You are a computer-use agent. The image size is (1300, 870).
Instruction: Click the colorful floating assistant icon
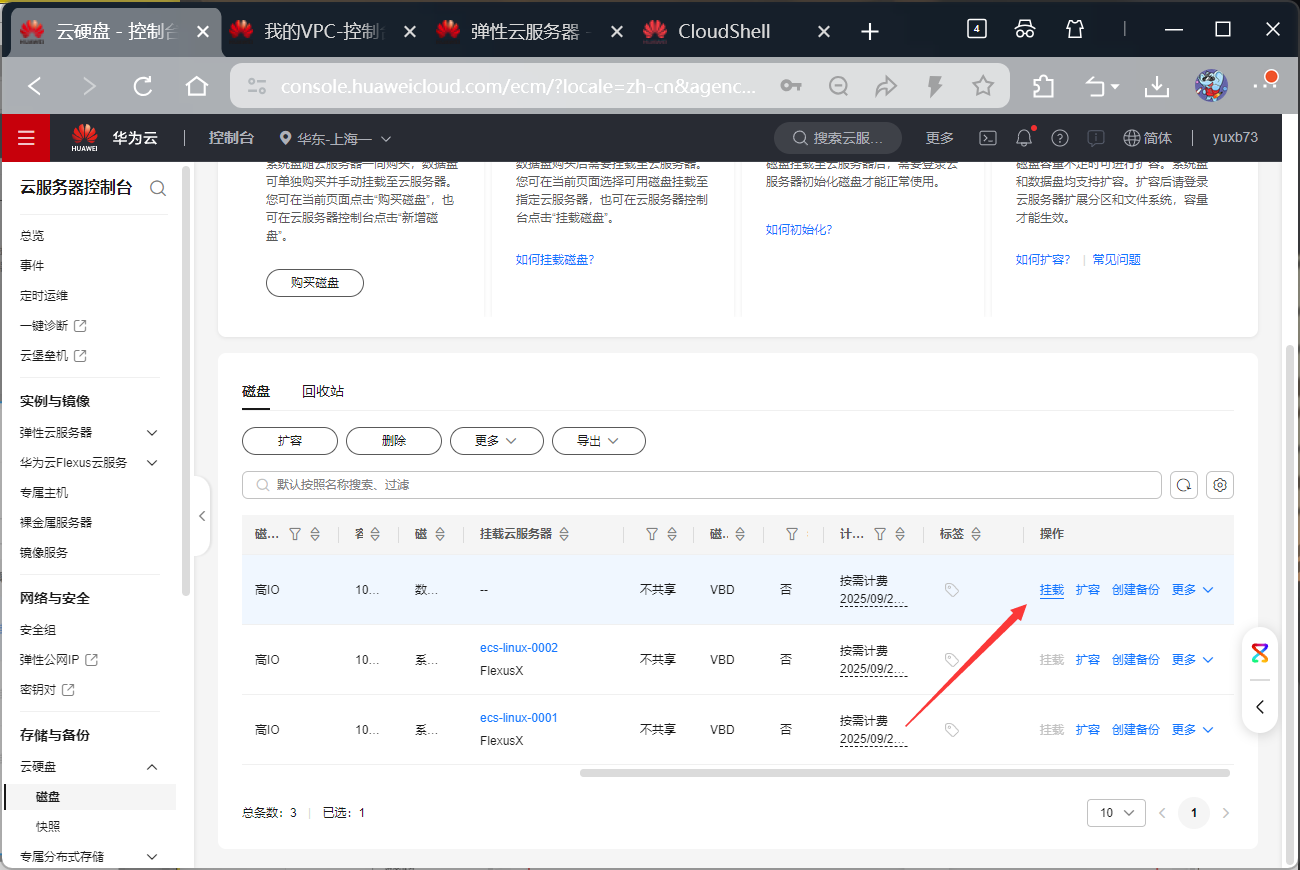tap(1260, 653)
